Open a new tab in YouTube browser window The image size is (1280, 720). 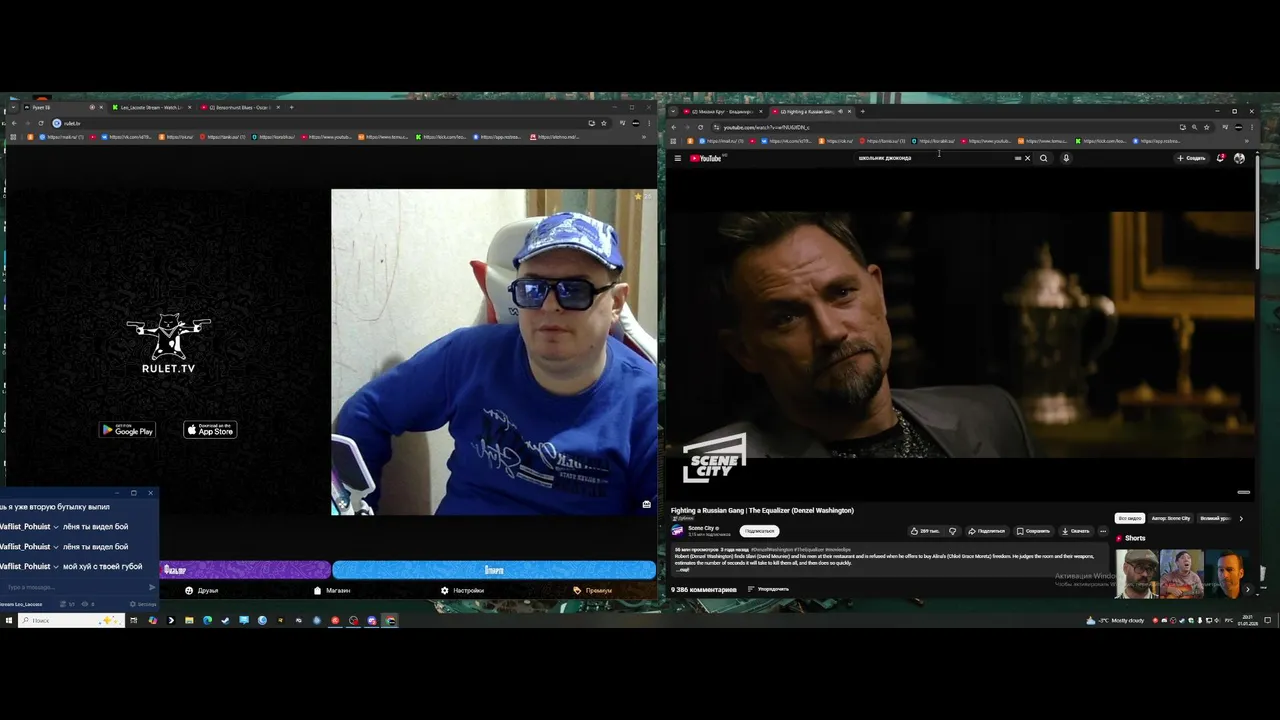(862, 111)
